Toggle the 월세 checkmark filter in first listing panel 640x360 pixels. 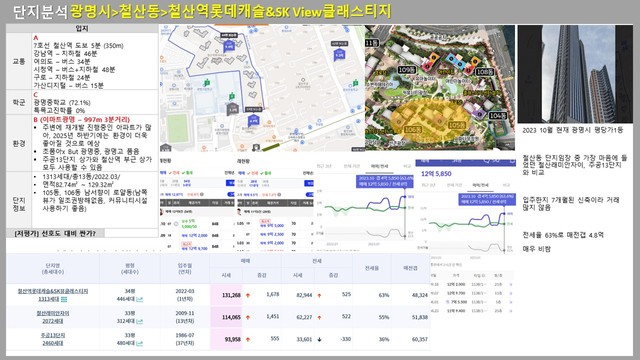186,173
